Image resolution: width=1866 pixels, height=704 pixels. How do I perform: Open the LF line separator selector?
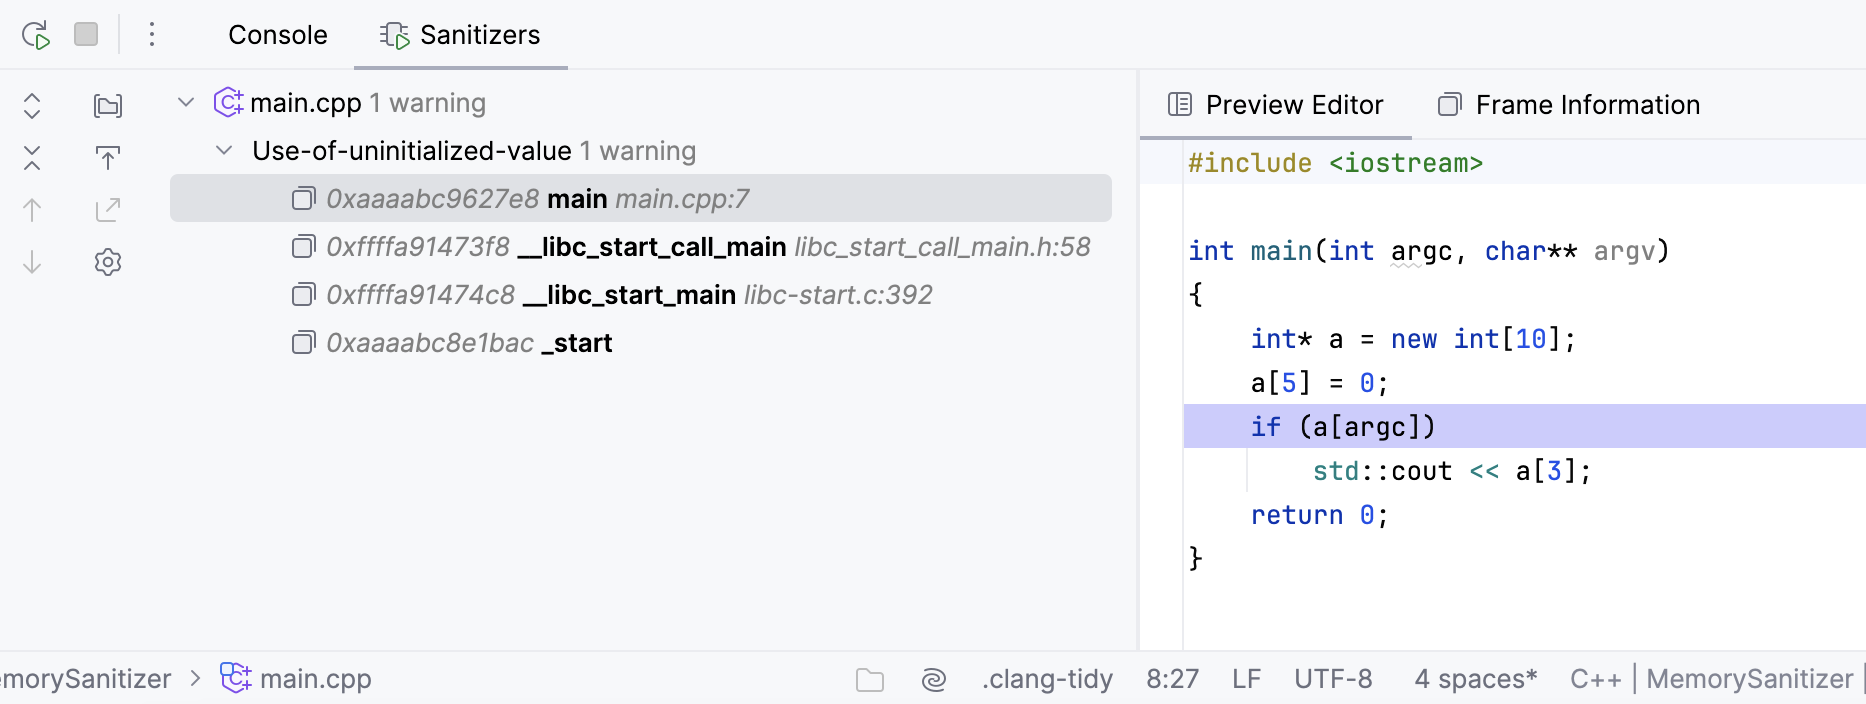(x=1246, y=679)
